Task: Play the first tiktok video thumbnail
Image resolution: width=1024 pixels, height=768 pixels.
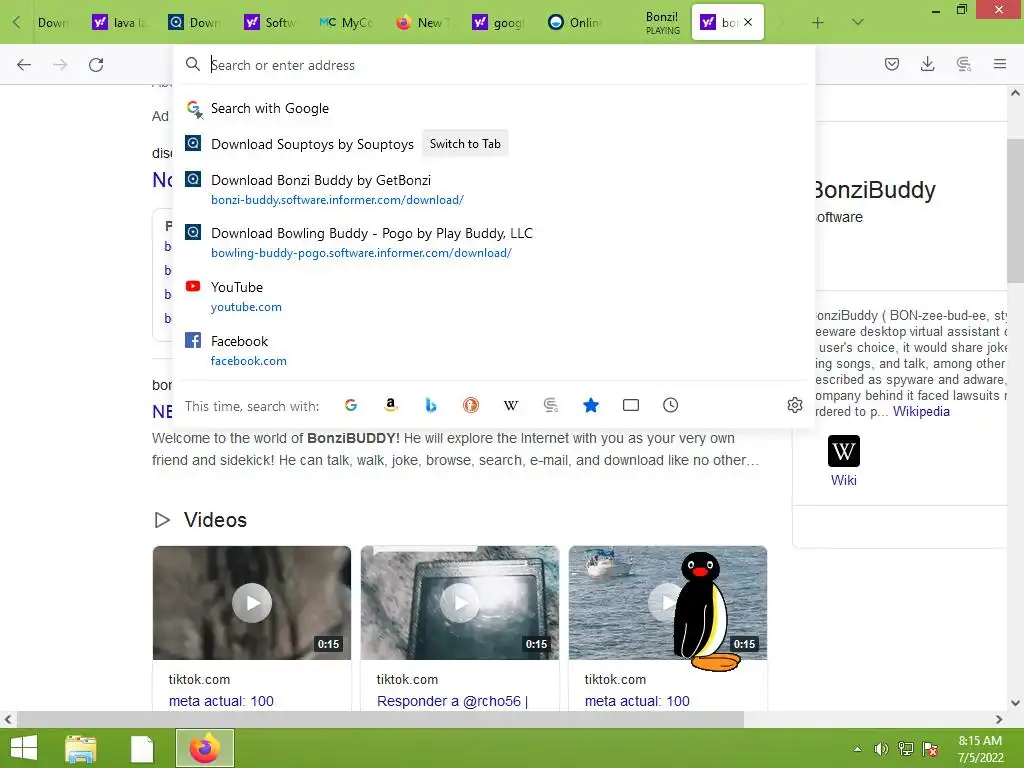Action: click(x=252, y=603)
